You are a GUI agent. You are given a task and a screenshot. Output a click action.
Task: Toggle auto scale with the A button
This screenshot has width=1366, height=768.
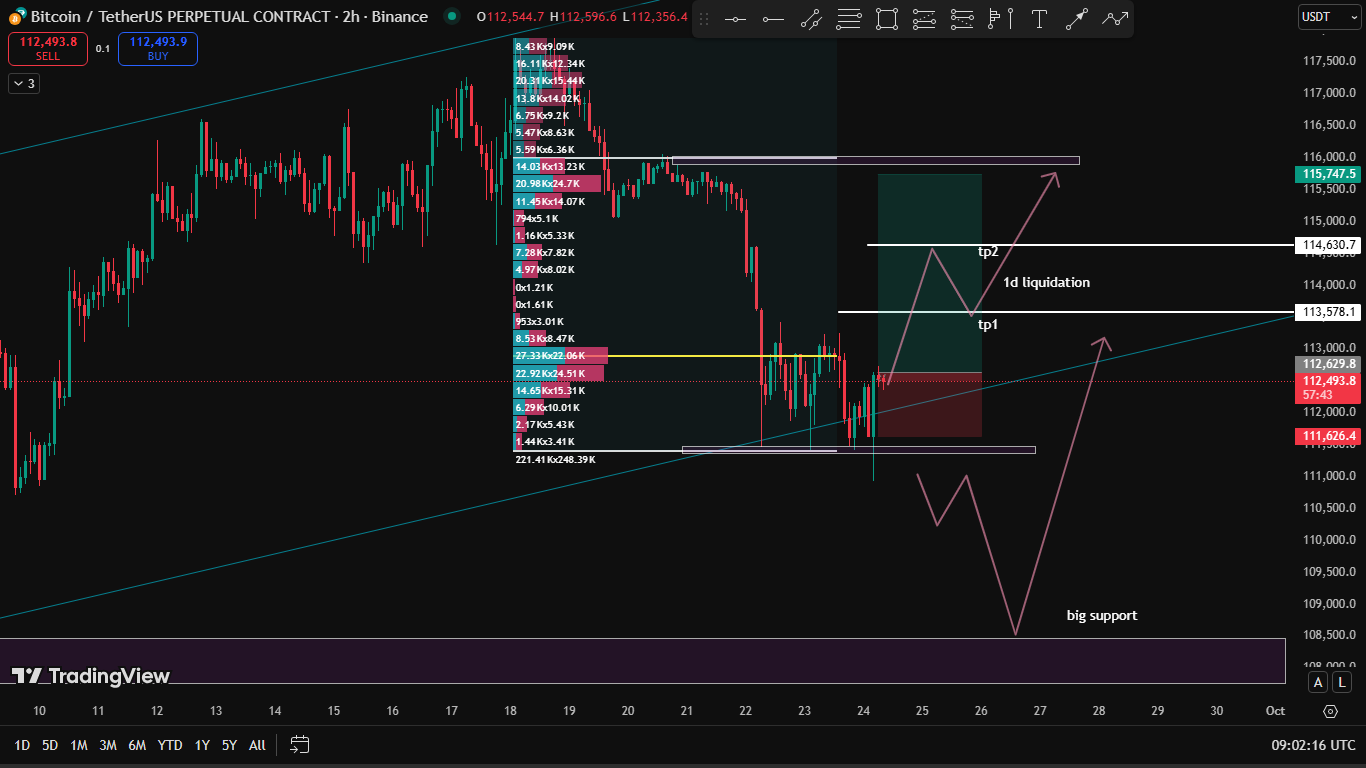click(x=1318, y=682)
